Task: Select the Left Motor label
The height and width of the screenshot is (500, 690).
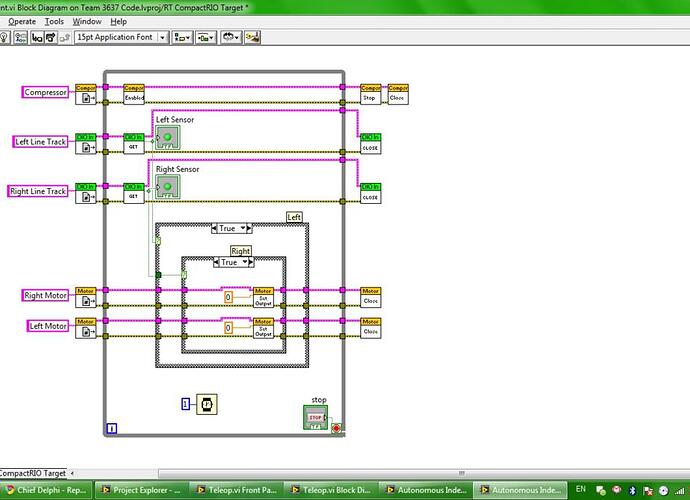Action: [x=48, y=326]
